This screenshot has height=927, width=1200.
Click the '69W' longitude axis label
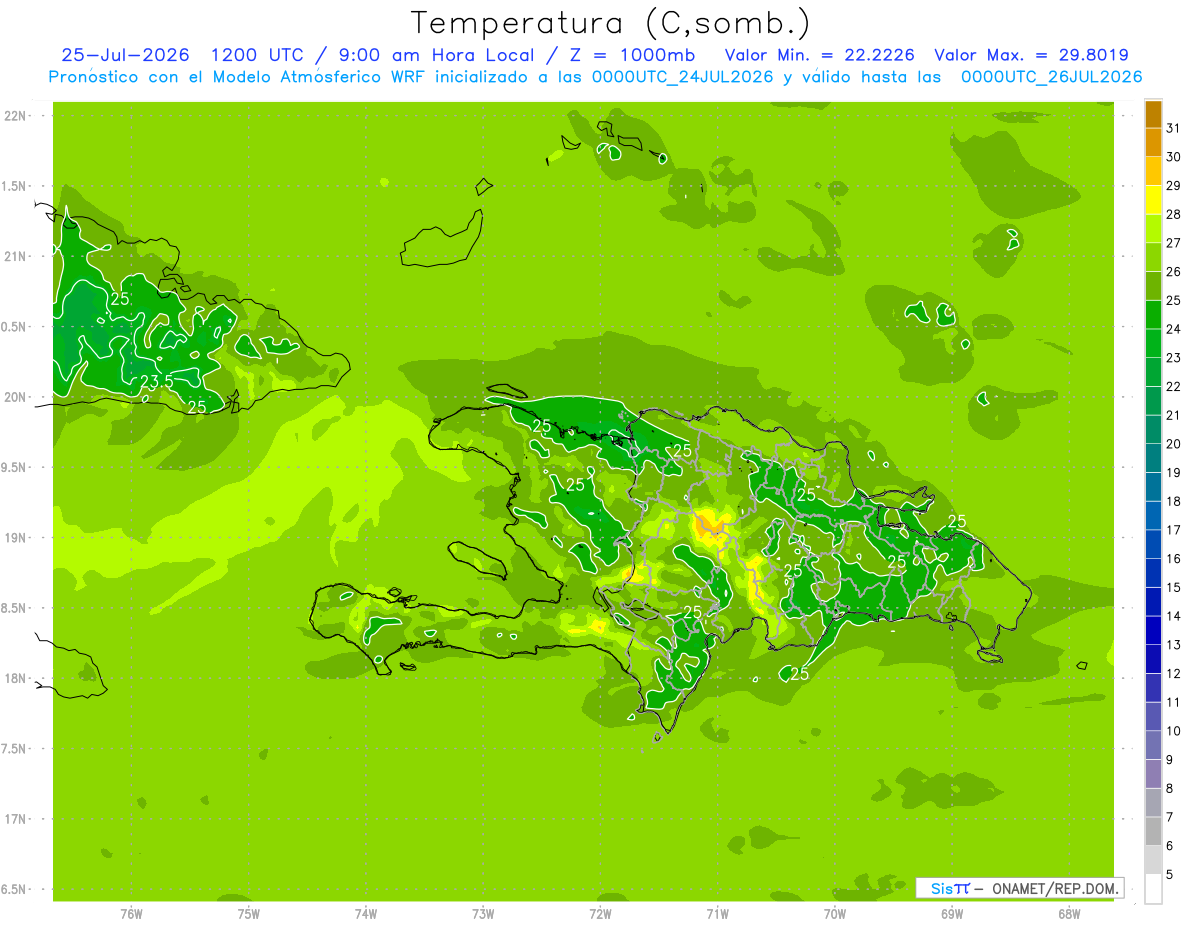(952, 914)
